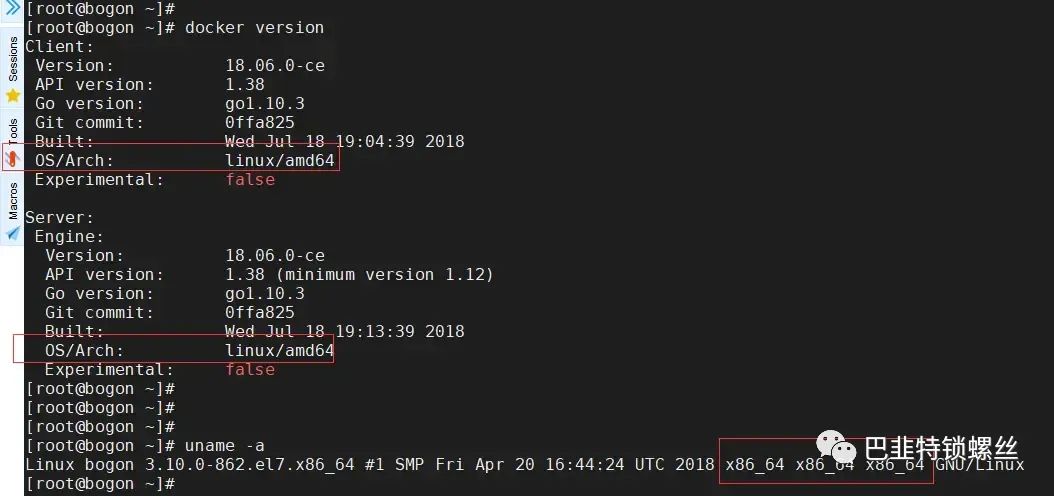Click the Server OS/Arch linux/amd64 value
1054x496 pixels.
(279, 350)
